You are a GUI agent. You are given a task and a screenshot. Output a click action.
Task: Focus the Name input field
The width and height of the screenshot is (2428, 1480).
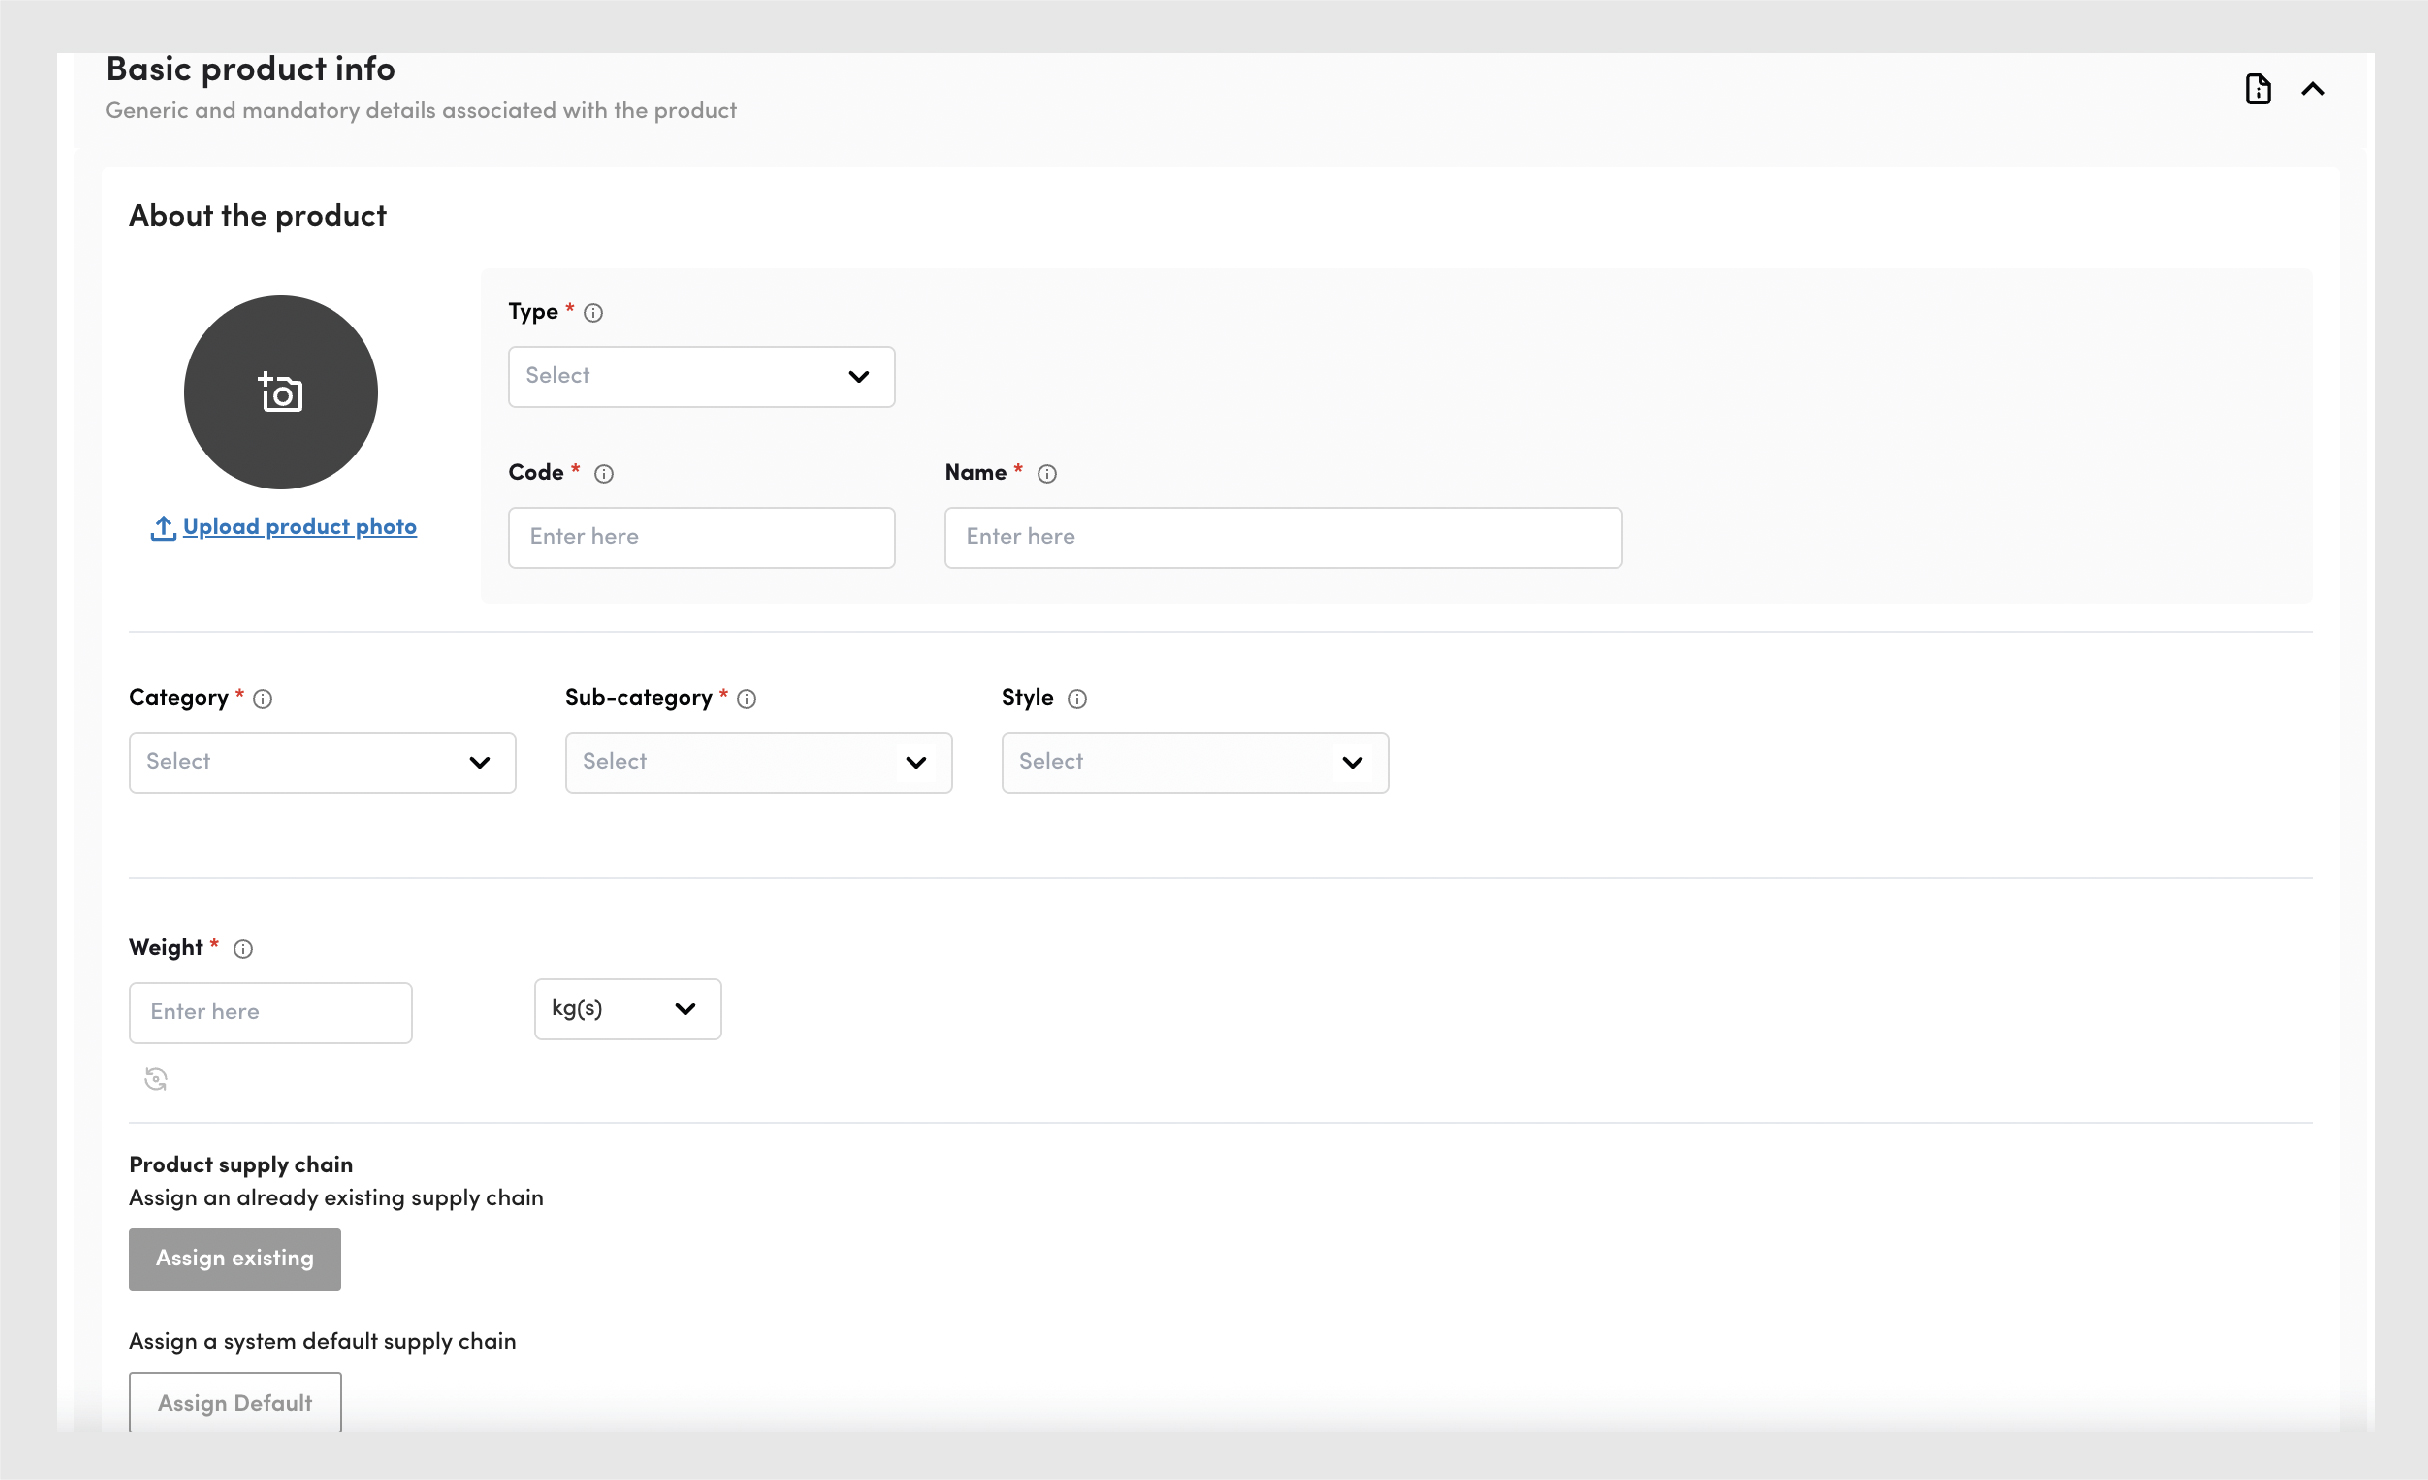(1282, 538)
